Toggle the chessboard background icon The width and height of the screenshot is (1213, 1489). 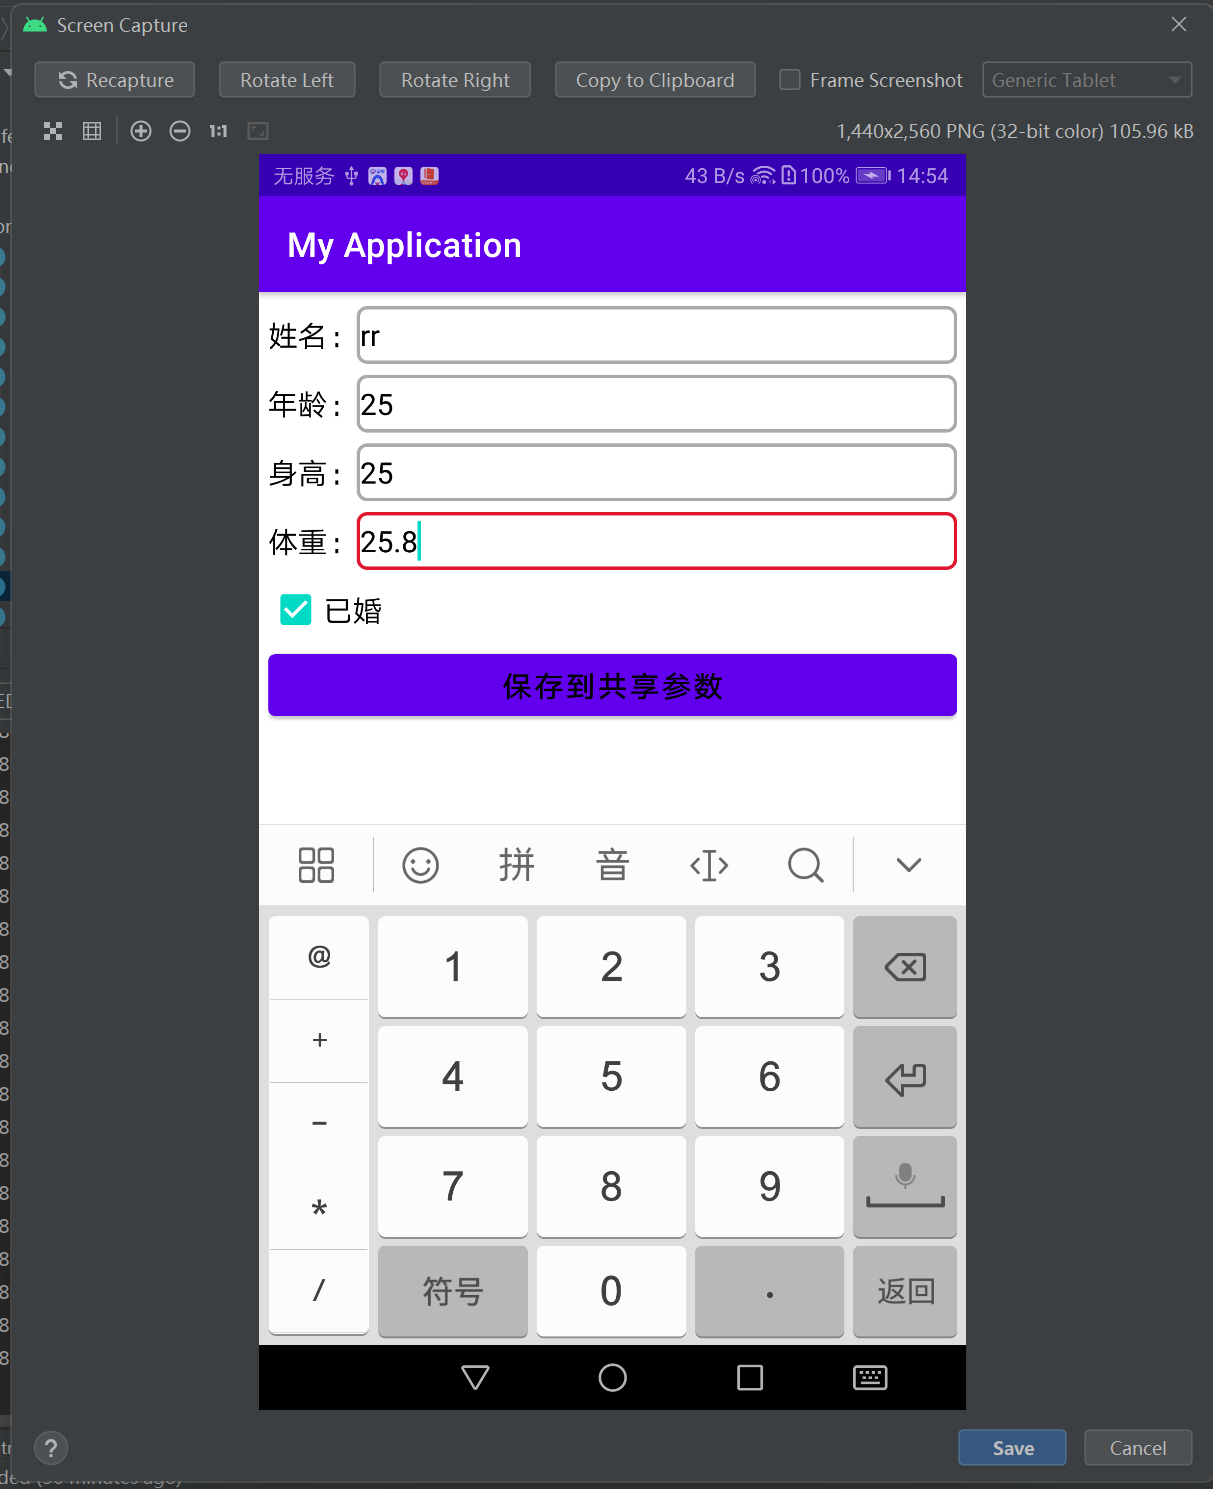pos(53,131)
